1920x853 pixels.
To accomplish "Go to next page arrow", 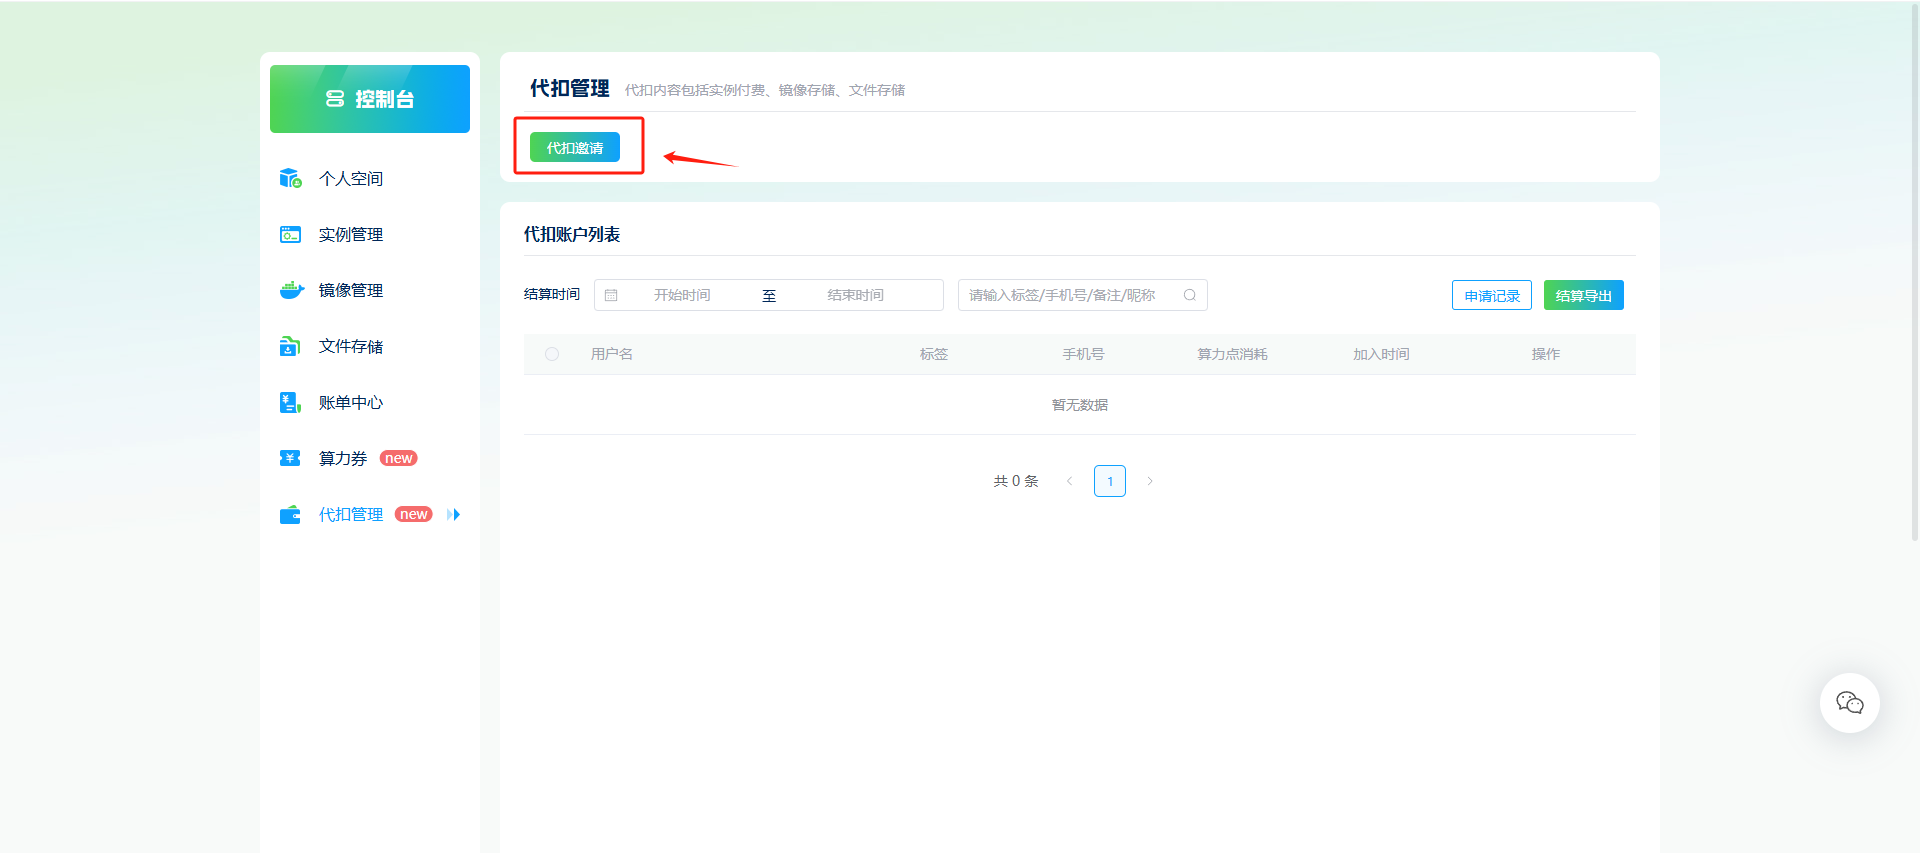I will click(x=1150, y=481).
